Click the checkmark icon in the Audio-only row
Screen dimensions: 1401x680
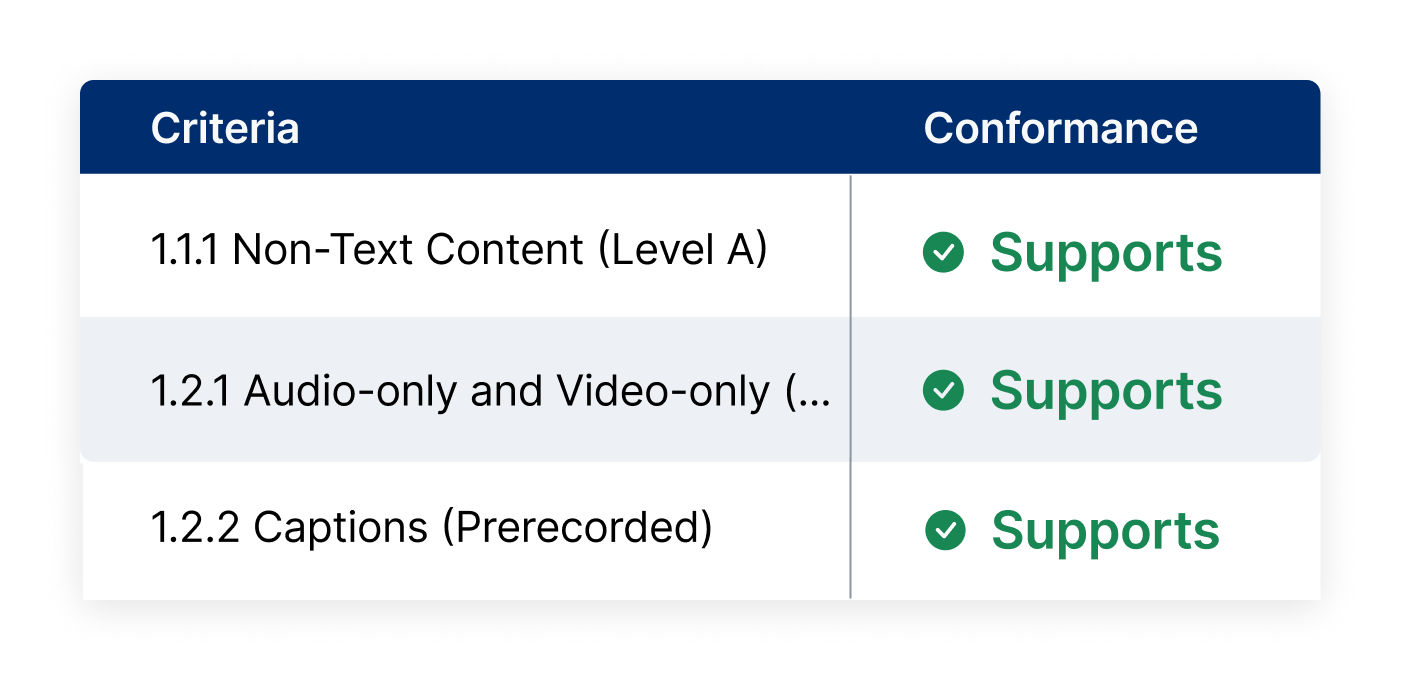click(943, 391)
